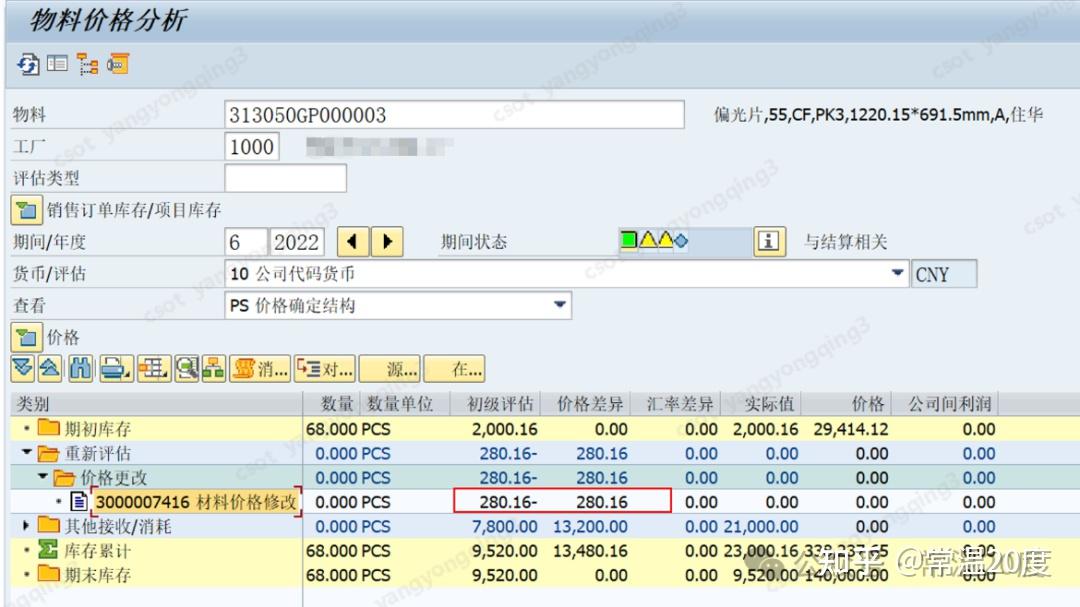The height and width of the screenshot is (607, 1080).
Task: Click the 物料 input field
Action: click(450, 114)
